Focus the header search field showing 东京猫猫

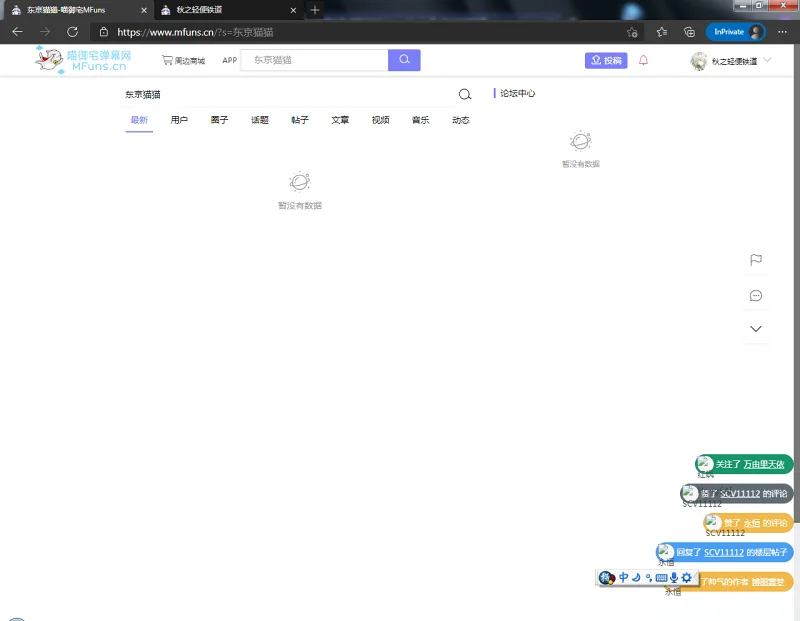(314, 60)
